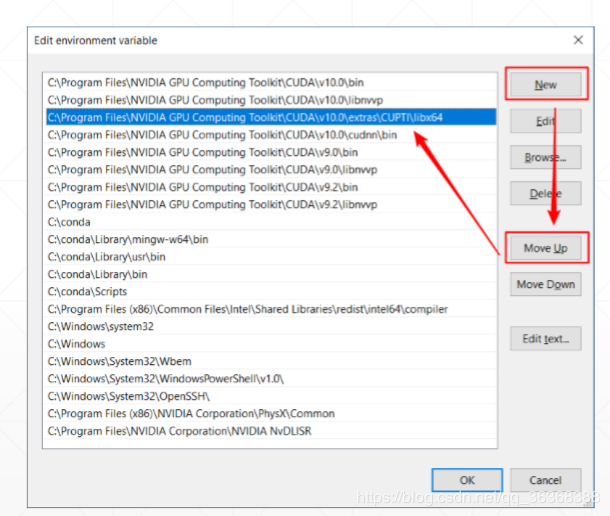Select the WindowsPowerShell\v1.0\ path entry
The width and height of the screenshot is (610, 516).
pyautogui.click(x=271, y=379)
